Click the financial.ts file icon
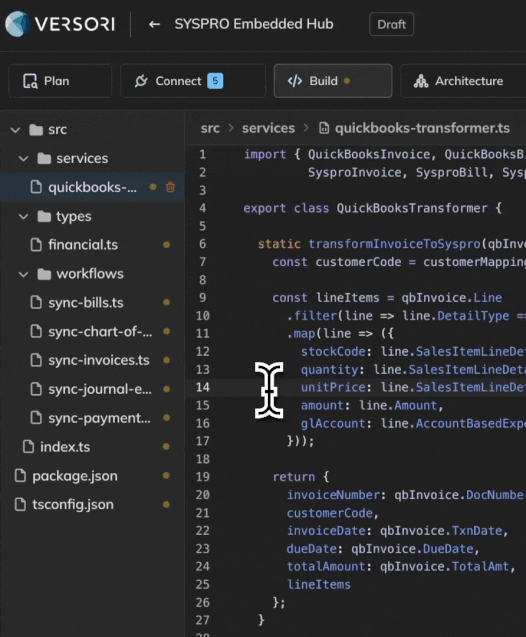 pos(36,245)
